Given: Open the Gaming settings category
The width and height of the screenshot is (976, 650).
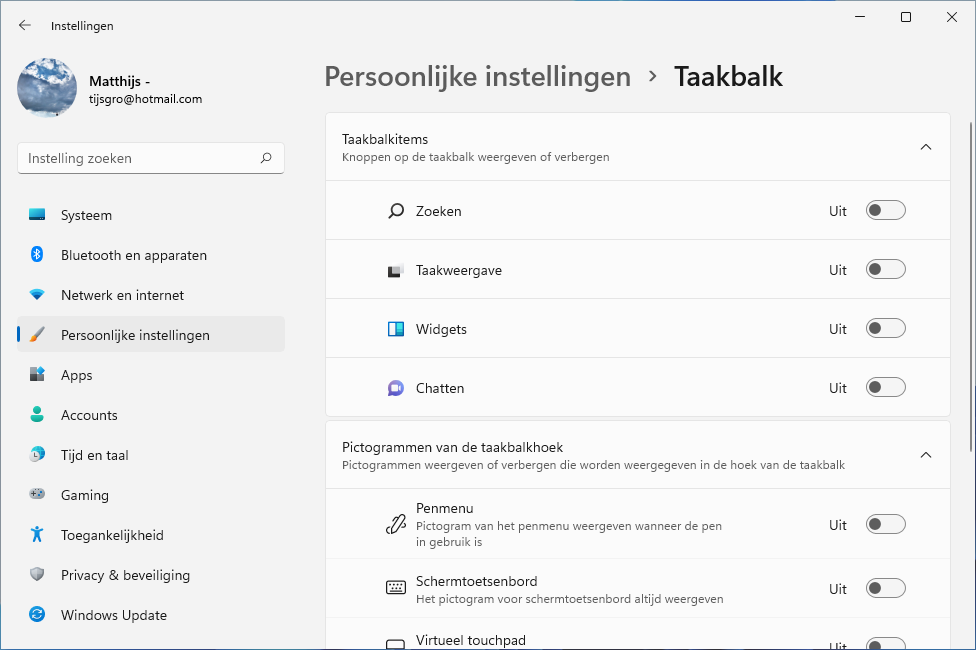Looking at the screenshot, I should [x=84, y=495].
